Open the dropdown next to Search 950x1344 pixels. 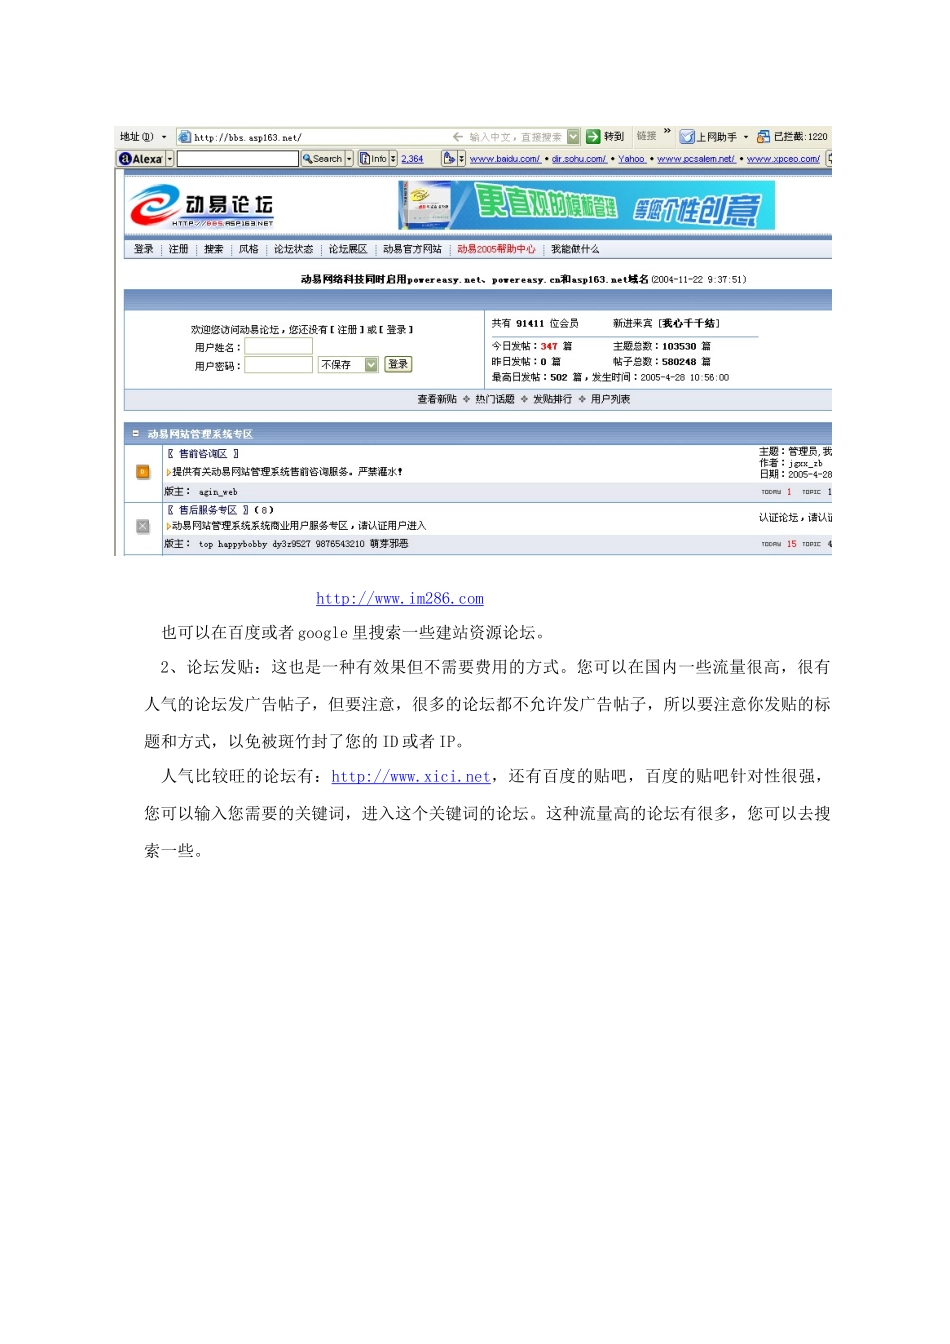tap(349, 159)
